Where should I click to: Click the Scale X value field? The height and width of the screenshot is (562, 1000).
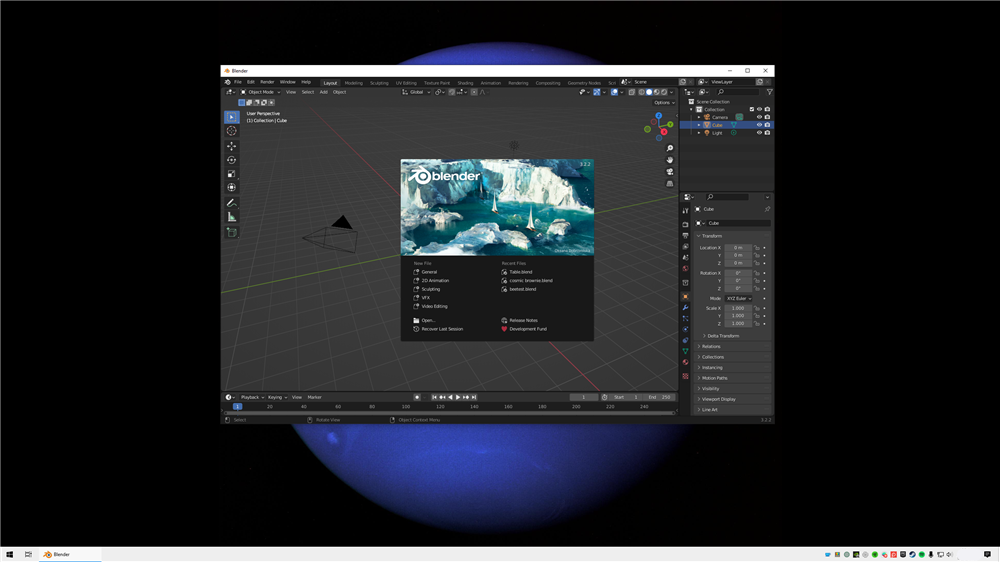coord(737,308)
